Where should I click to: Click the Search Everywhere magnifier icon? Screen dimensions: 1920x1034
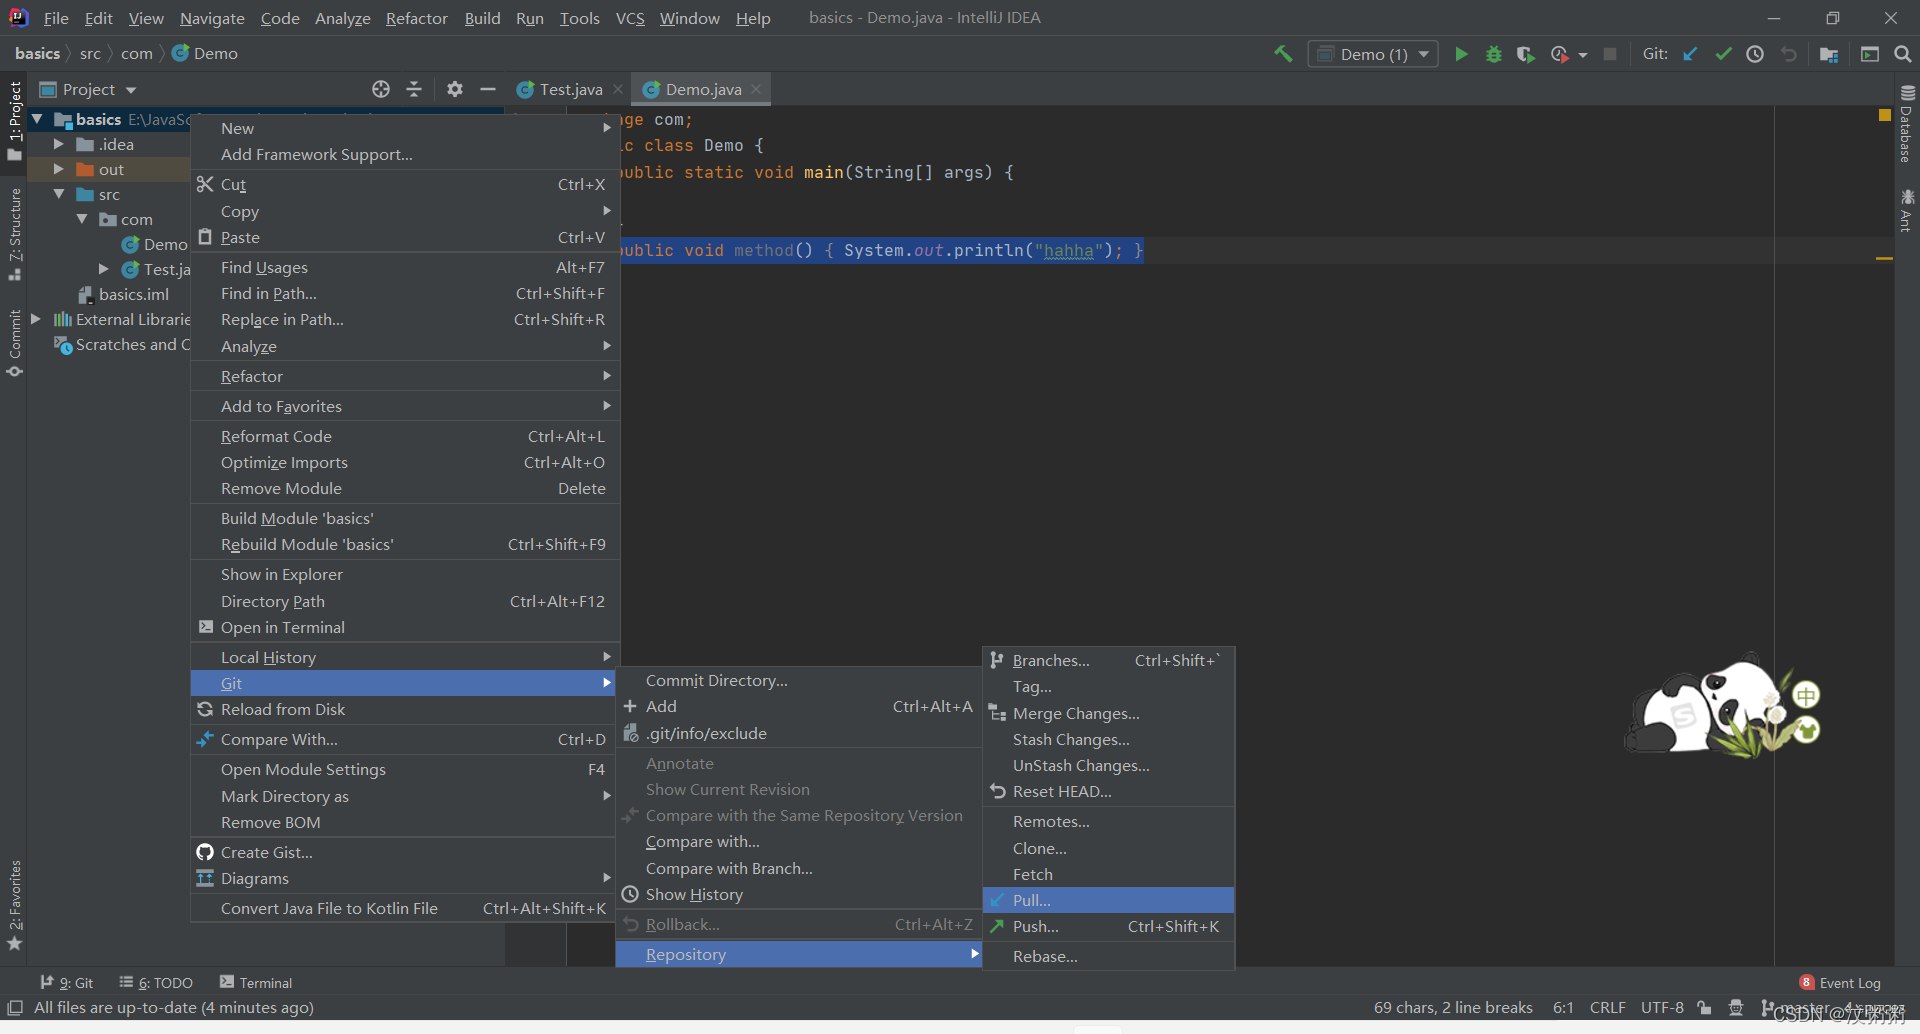tap(1903, 54)
